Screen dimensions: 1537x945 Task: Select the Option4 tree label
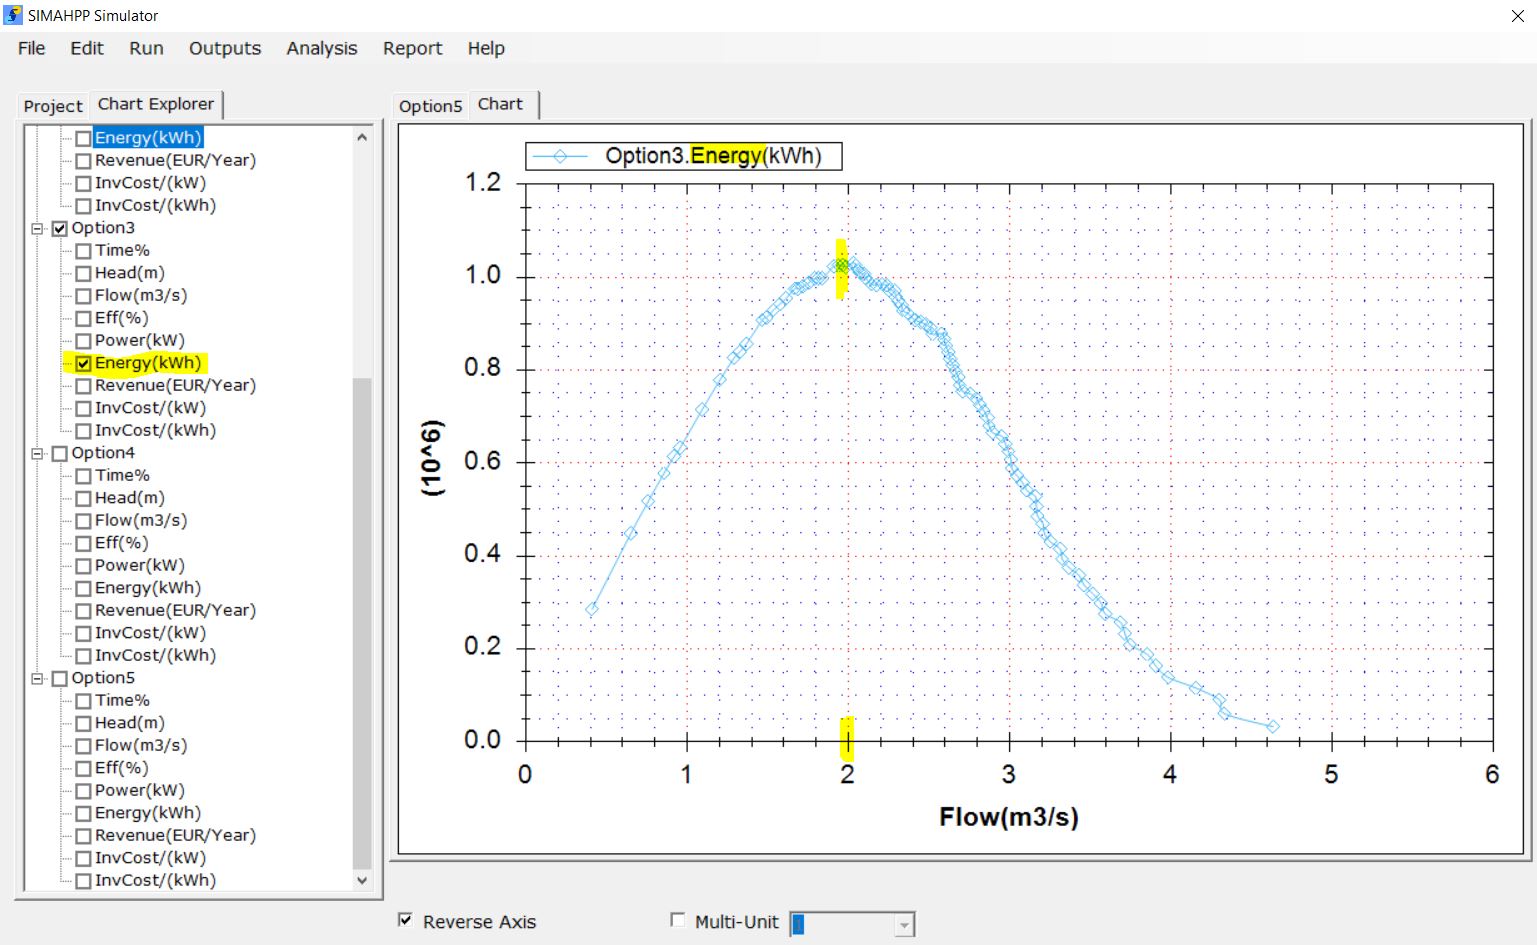coord(103,453)
